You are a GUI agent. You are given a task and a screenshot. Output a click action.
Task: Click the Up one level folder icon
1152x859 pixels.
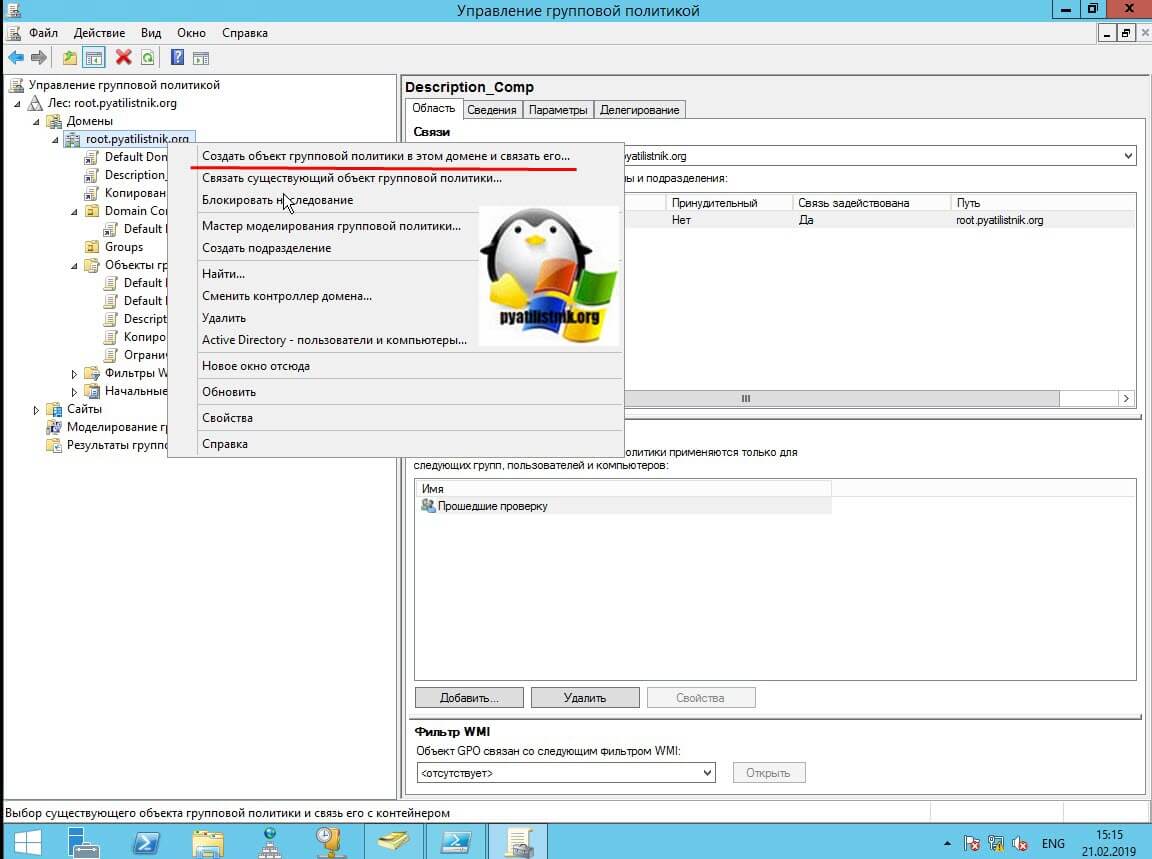[70, 58]
